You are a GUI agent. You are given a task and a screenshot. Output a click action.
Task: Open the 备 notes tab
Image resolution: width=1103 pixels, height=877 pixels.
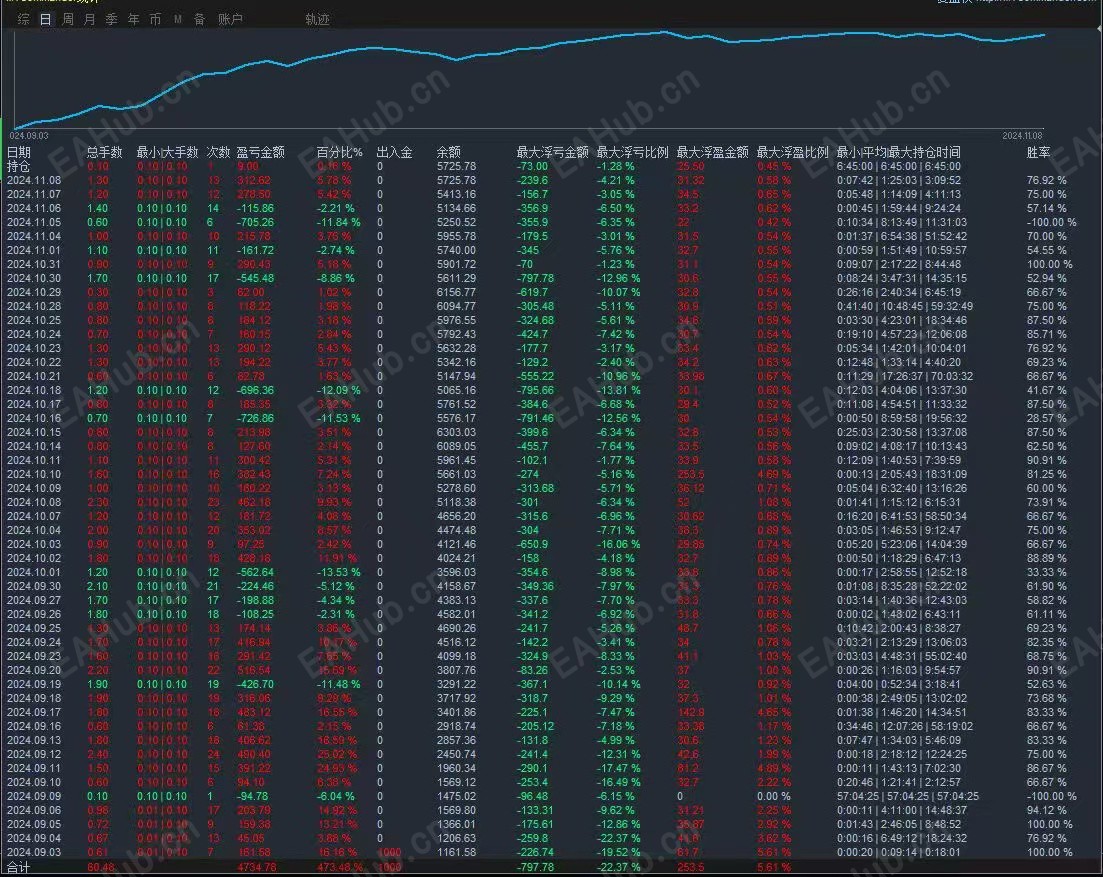[200, 19]
